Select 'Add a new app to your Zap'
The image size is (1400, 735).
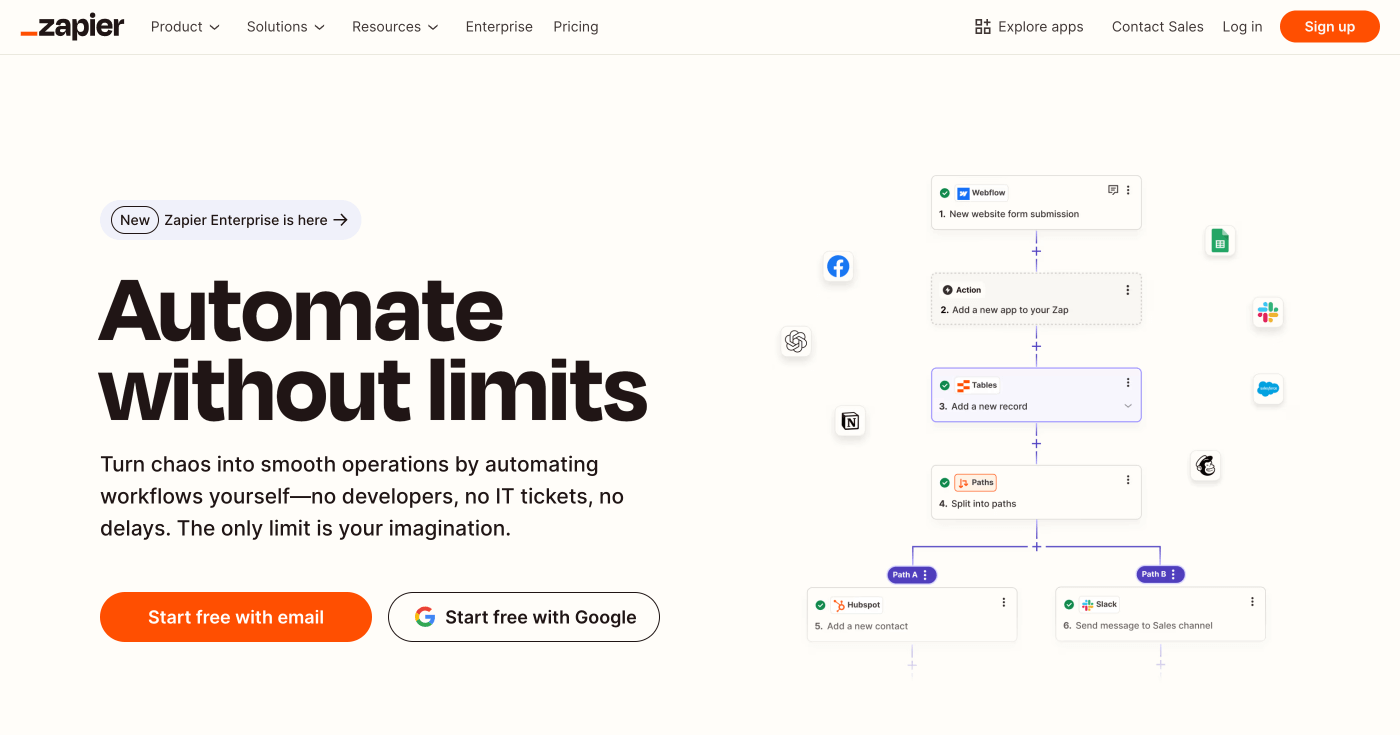[1010, 310]
